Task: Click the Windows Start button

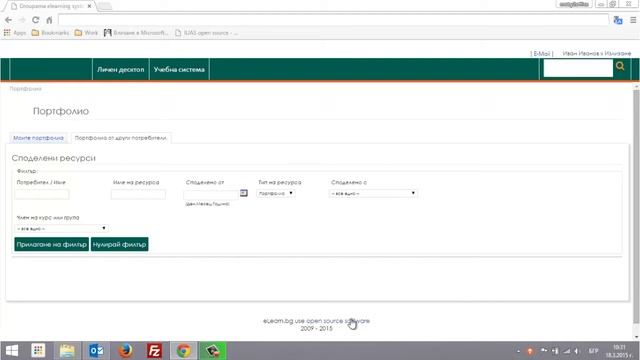Action: 12,351
